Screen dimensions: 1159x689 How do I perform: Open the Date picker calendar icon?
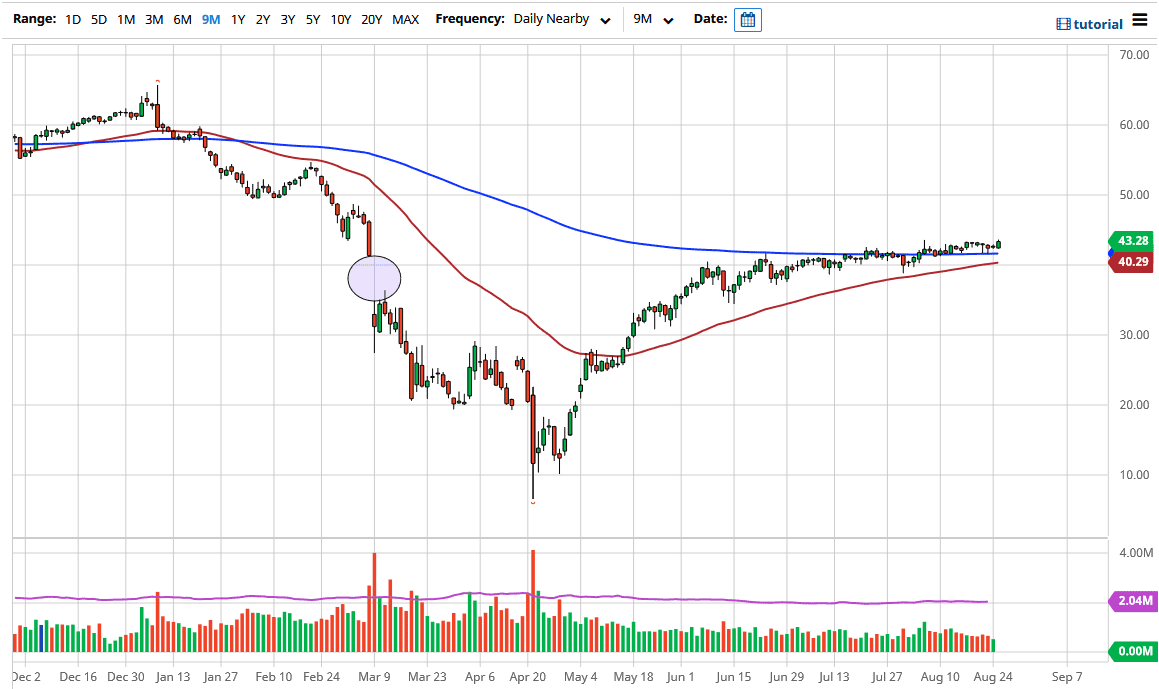(747, 19)
